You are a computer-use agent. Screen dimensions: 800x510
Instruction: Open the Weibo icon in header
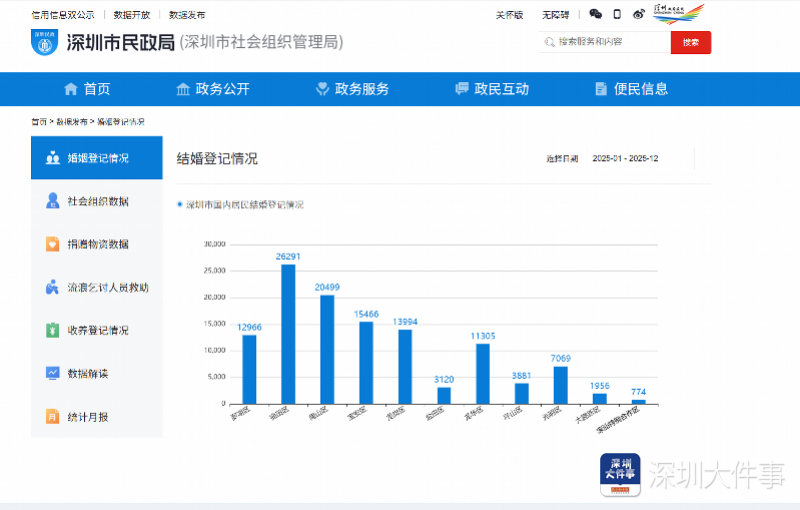[638, 14]
